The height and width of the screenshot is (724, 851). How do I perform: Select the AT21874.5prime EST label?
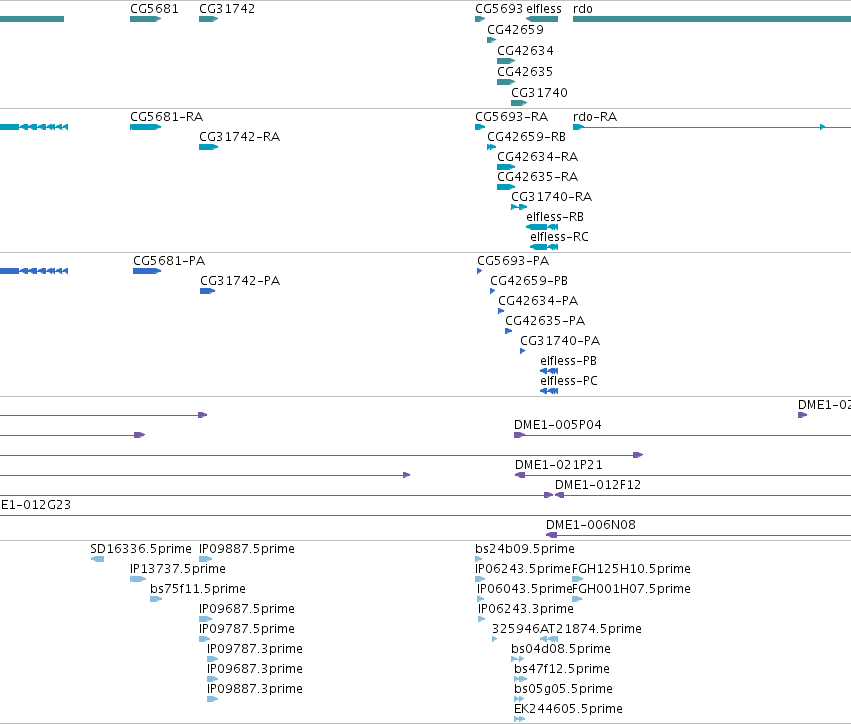point(590,630)
